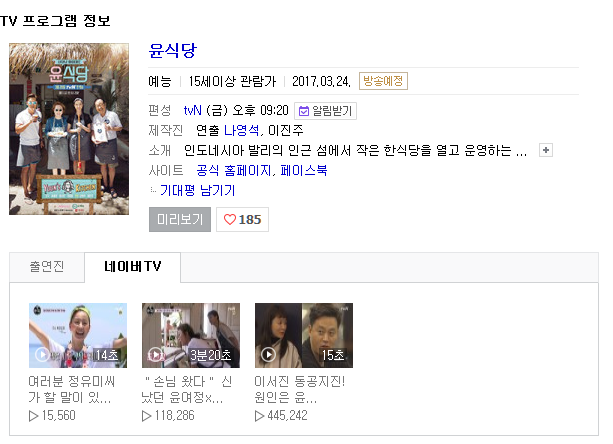Select the 네이버TV tab
This screenshot has height=444, width=613.
133,267
